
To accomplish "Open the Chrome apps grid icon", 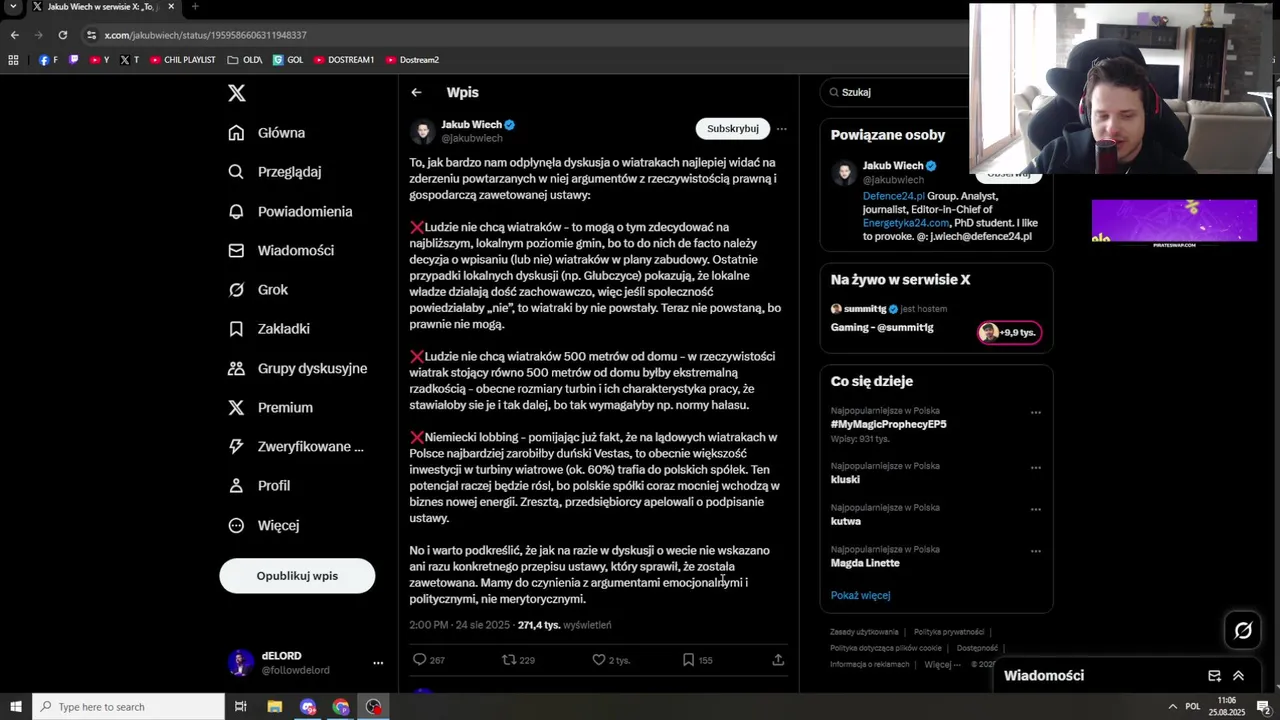I will coord(13,60).
